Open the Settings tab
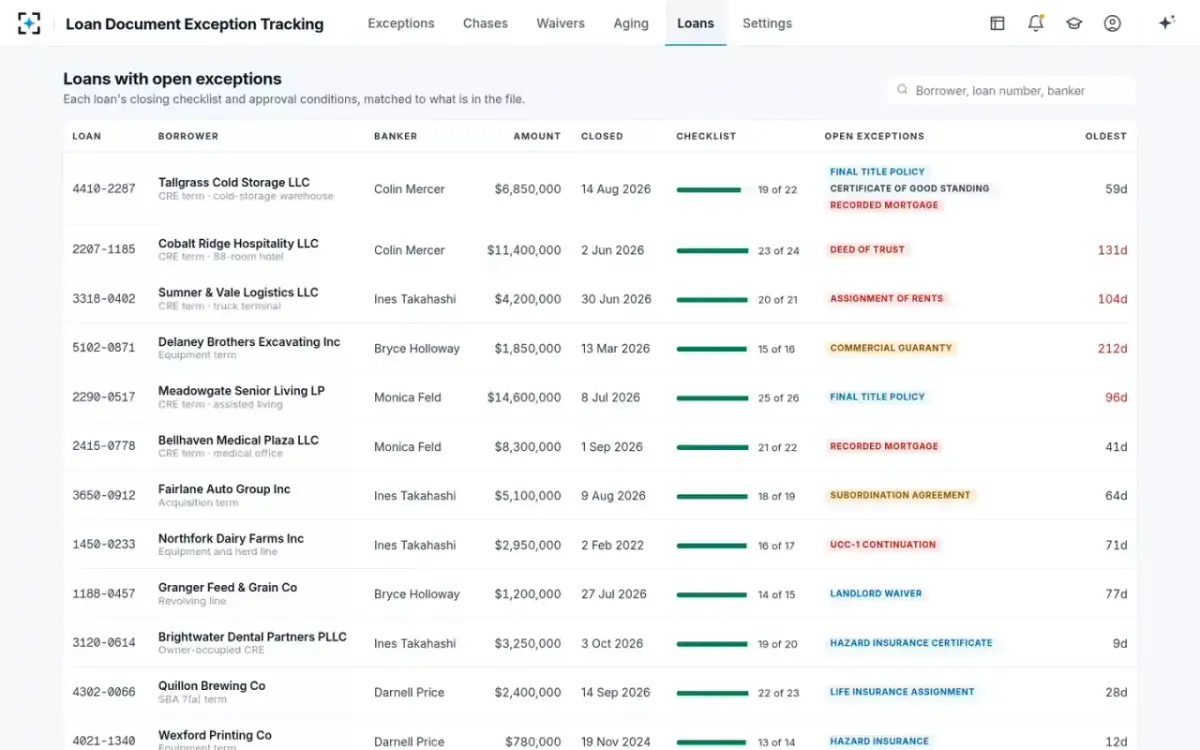Viewport: 1200px width, 750px height. pos(767,23)
